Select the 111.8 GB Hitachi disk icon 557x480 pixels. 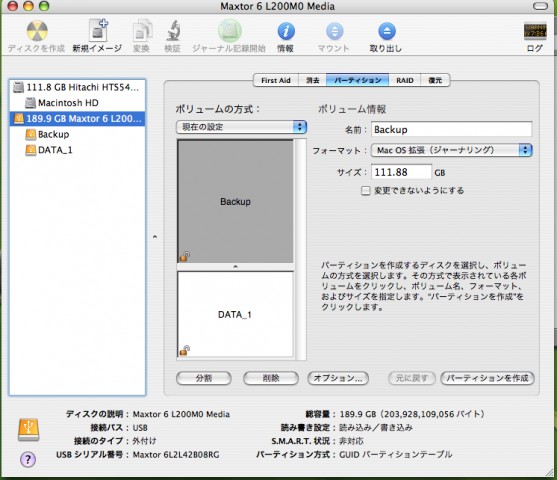(x=18, y=87)
